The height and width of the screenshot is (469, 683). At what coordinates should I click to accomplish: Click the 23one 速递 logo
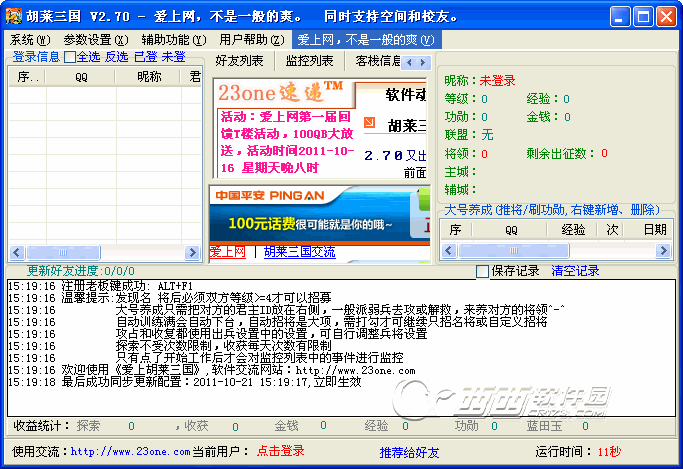pyautogui.click(x=281, y=92)
